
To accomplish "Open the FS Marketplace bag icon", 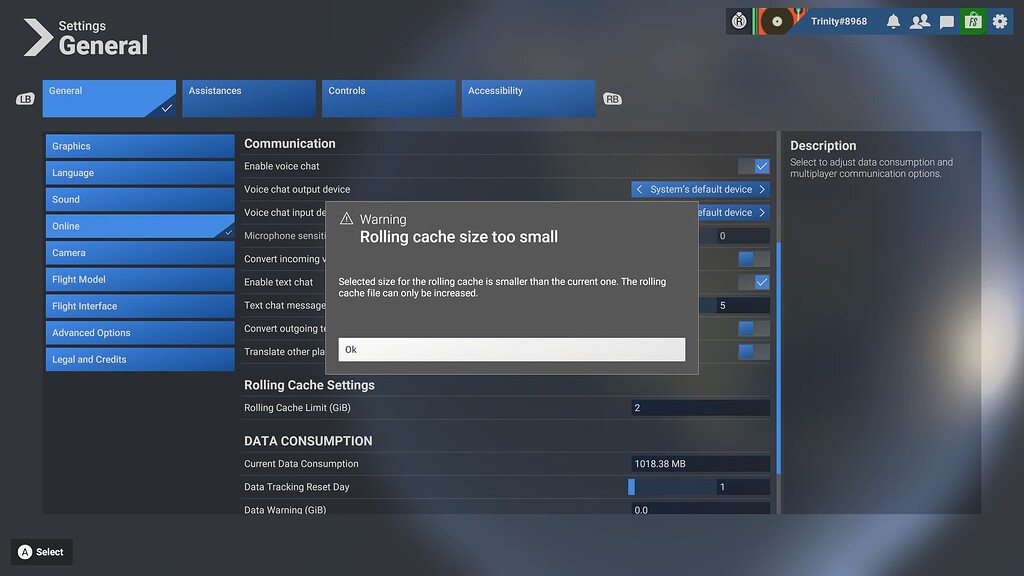I will click(972, 20).
